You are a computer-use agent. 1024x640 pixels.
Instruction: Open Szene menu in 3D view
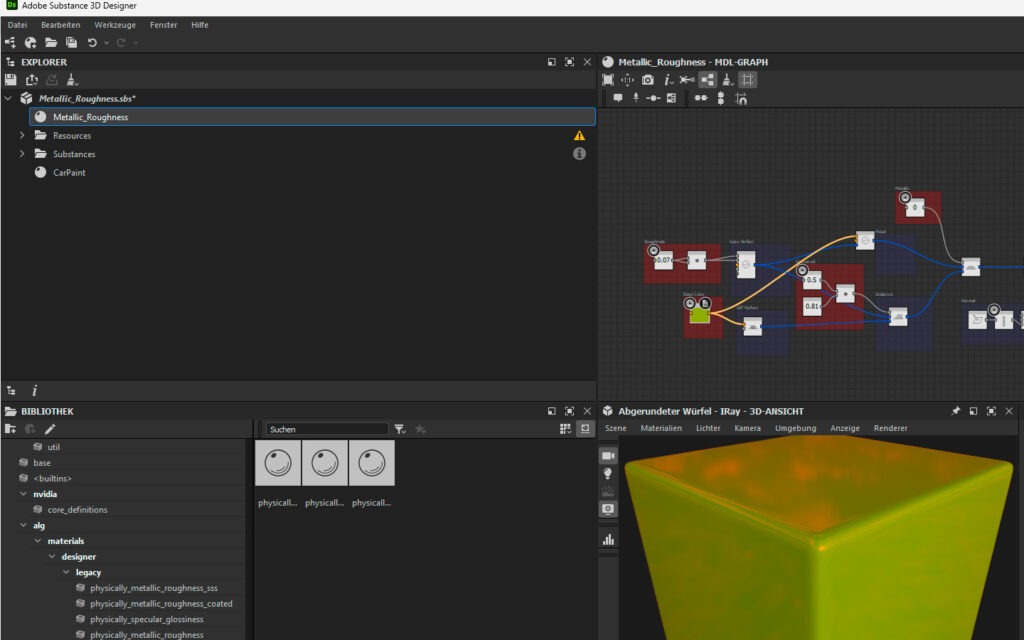[x=615, y=428]
